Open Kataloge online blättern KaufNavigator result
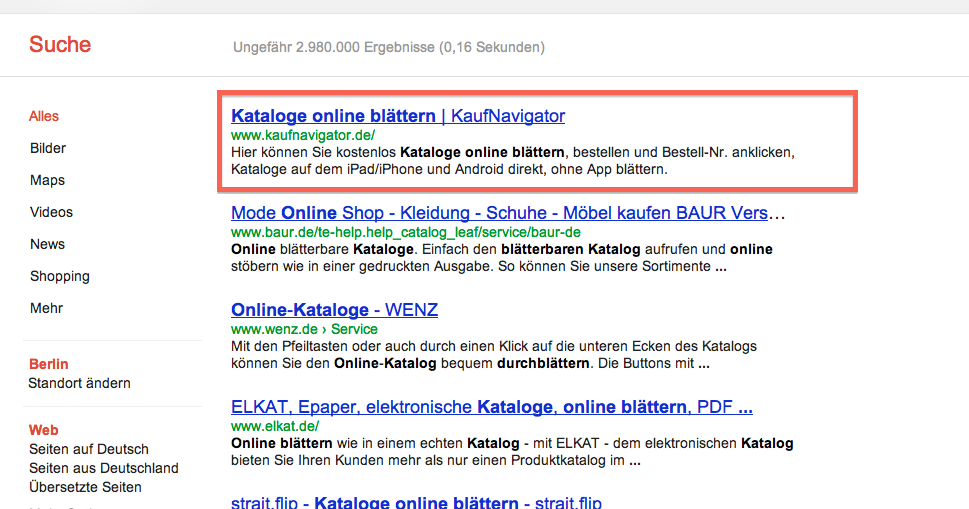Image resolution: width=969 pixels, height=509 pixels. (398, 116)
